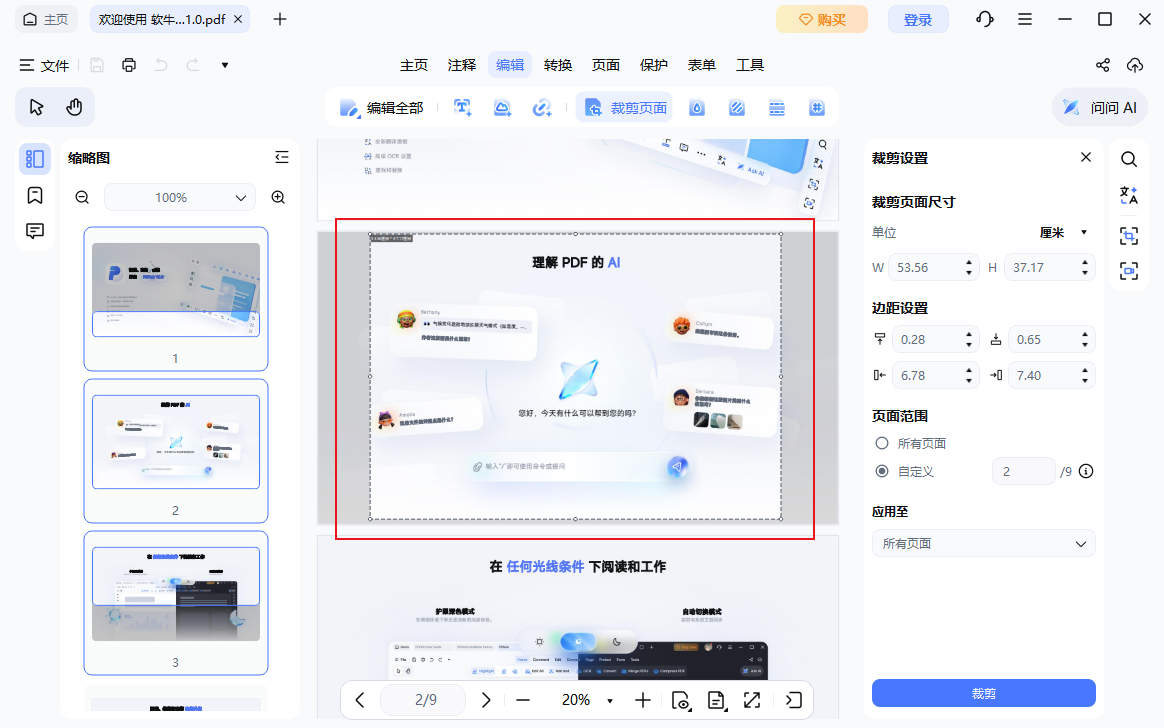Open the hamburger menu in title bar
The height and width of the screenshot is (728, 1164).
tap(1024, 19)
